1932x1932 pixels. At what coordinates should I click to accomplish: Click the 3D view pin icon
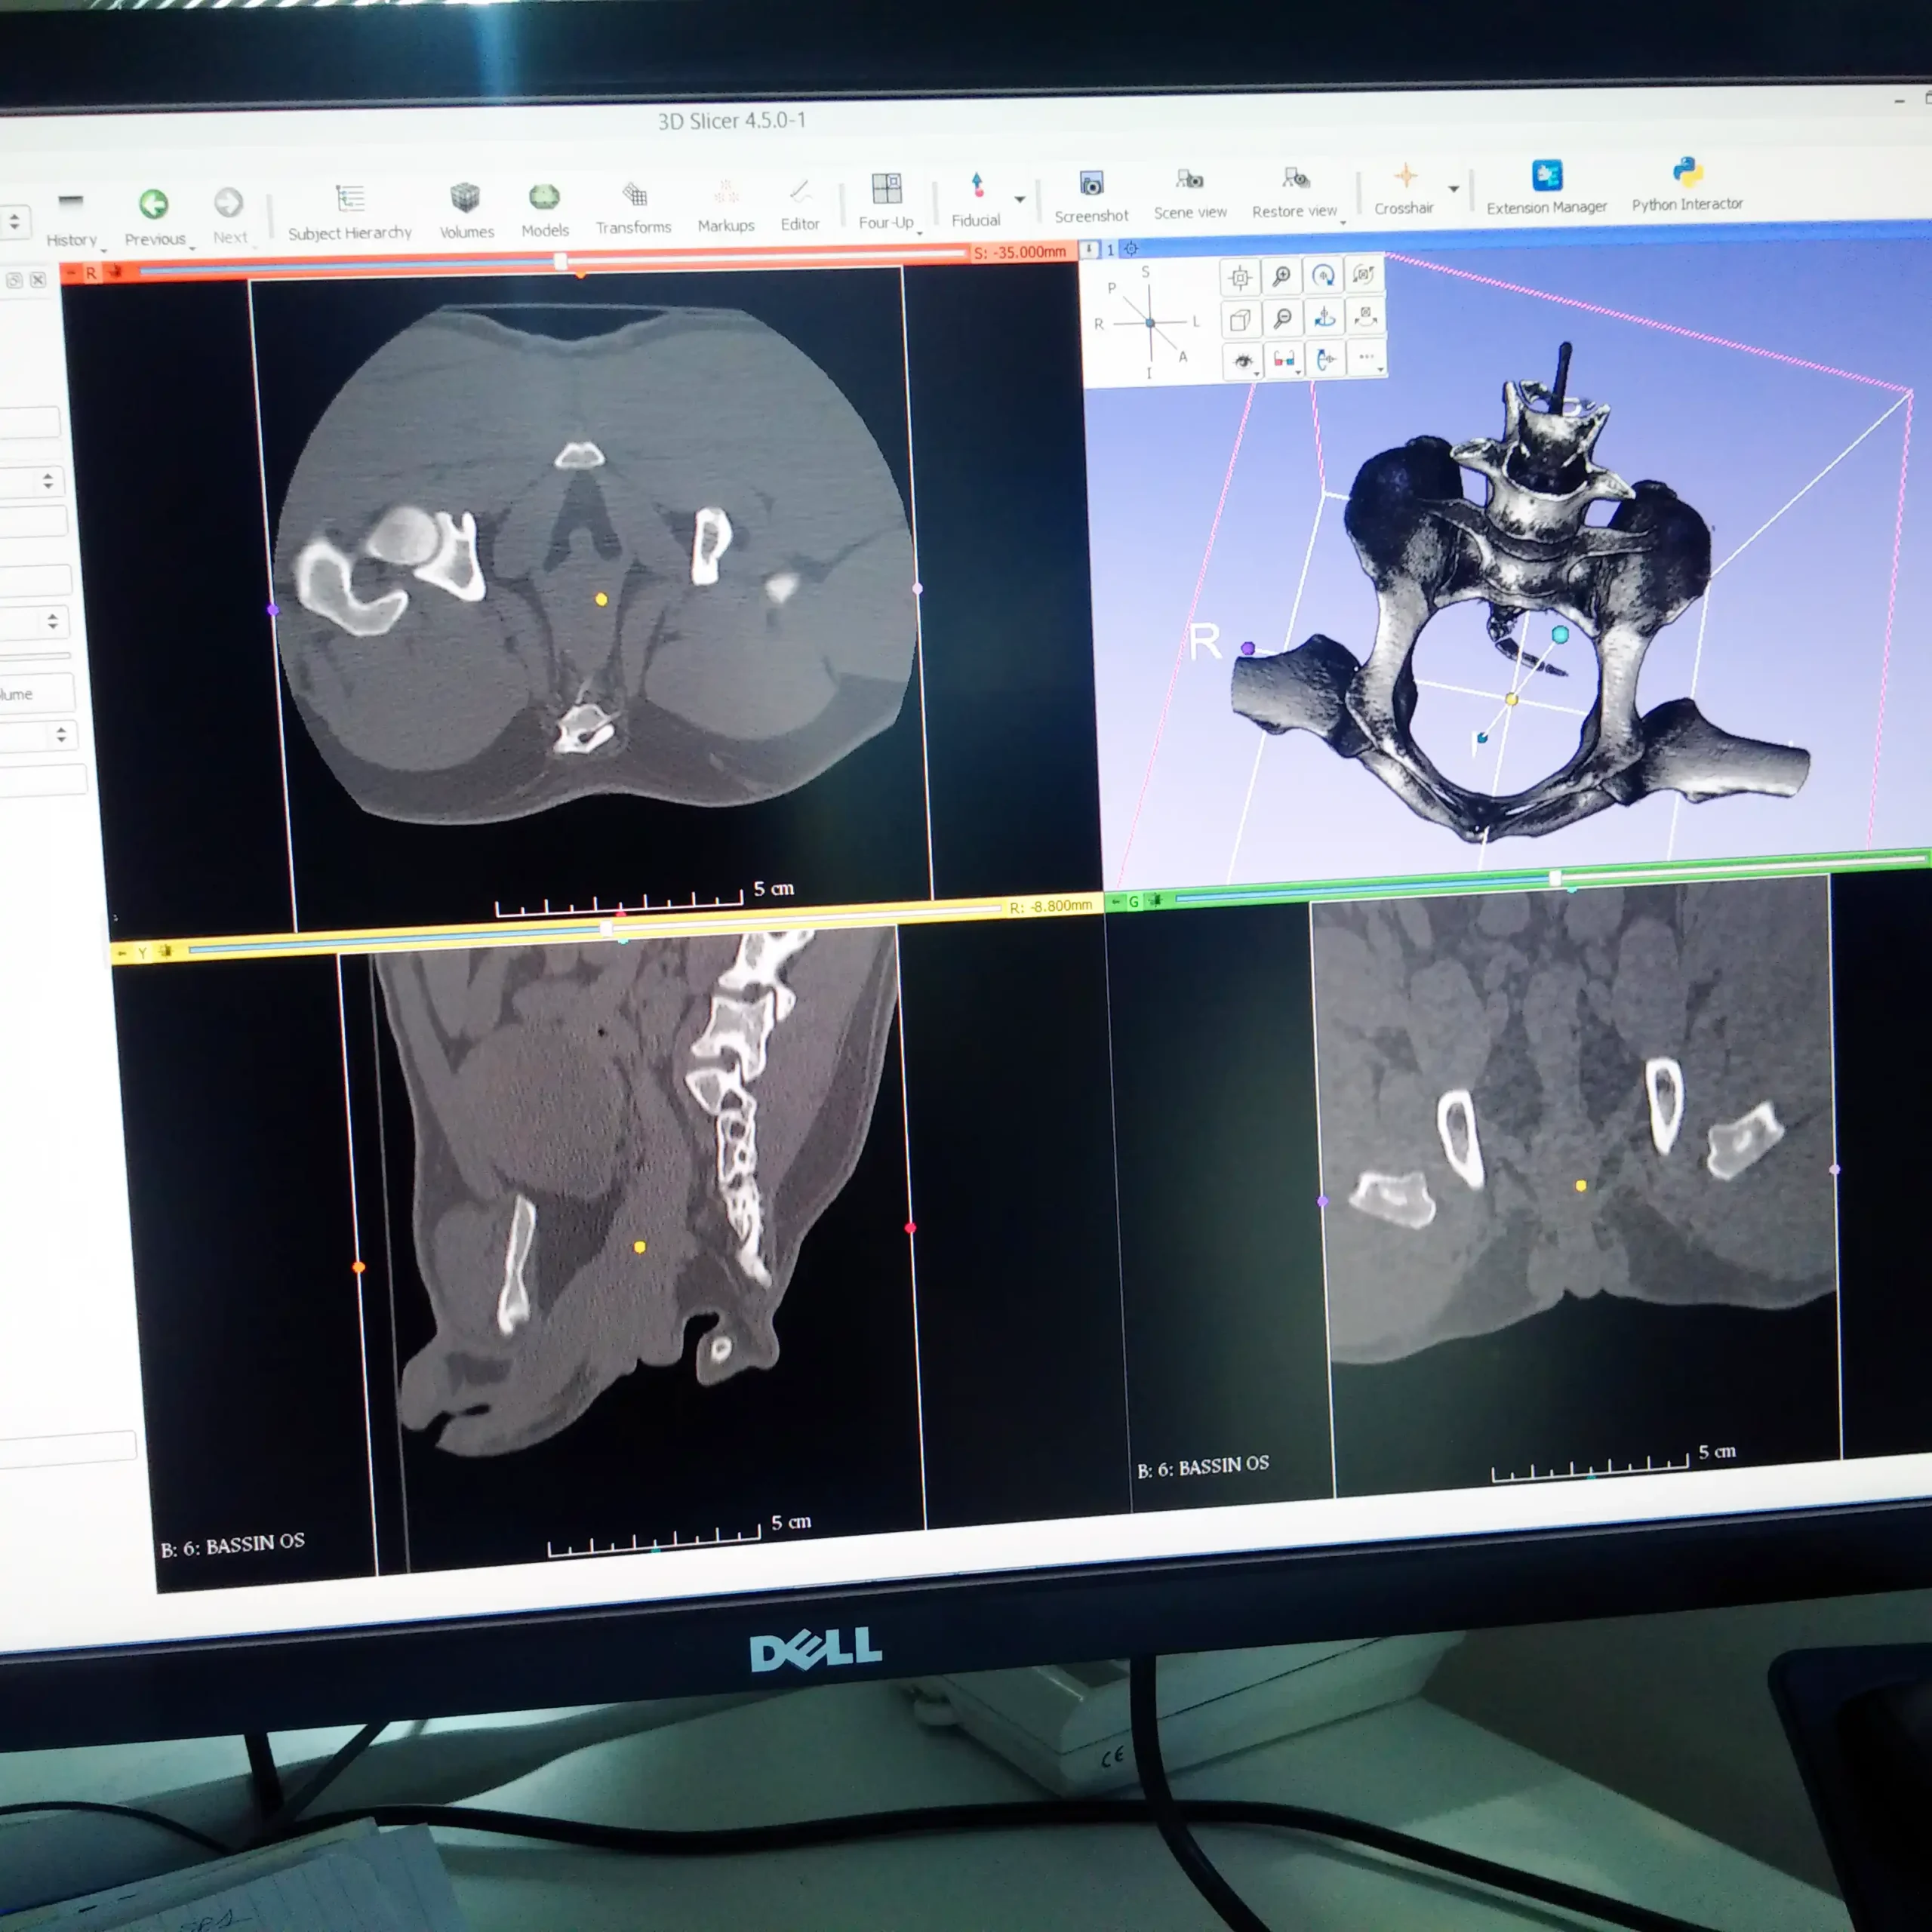(x=1089, y=249)
